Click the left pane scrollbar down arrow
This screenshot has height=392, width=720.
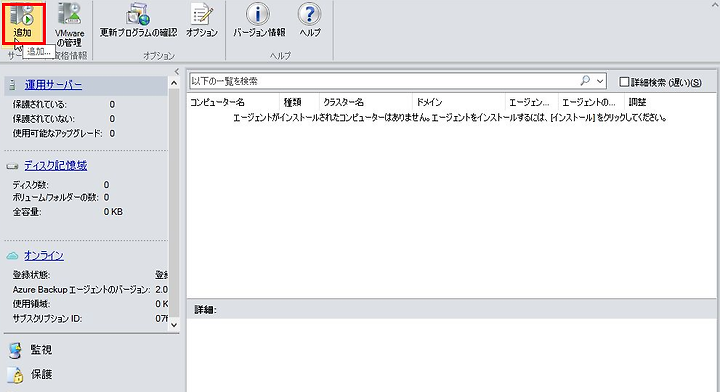pyautogui.click(x=174, y=325)
